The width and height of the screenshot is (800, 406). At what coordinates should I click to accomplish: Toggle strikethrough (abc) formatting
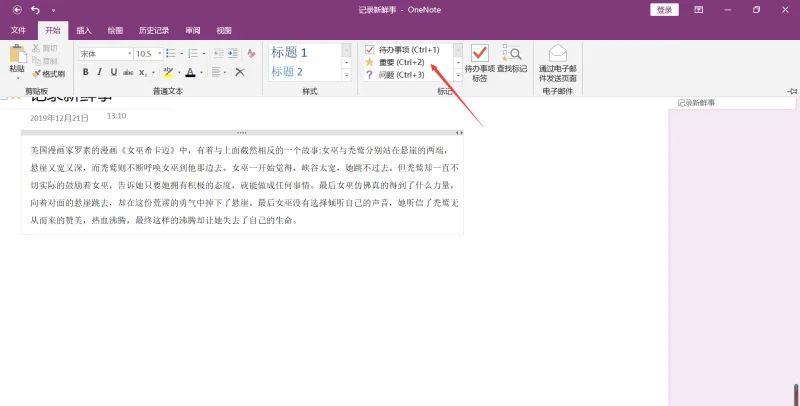128,72
